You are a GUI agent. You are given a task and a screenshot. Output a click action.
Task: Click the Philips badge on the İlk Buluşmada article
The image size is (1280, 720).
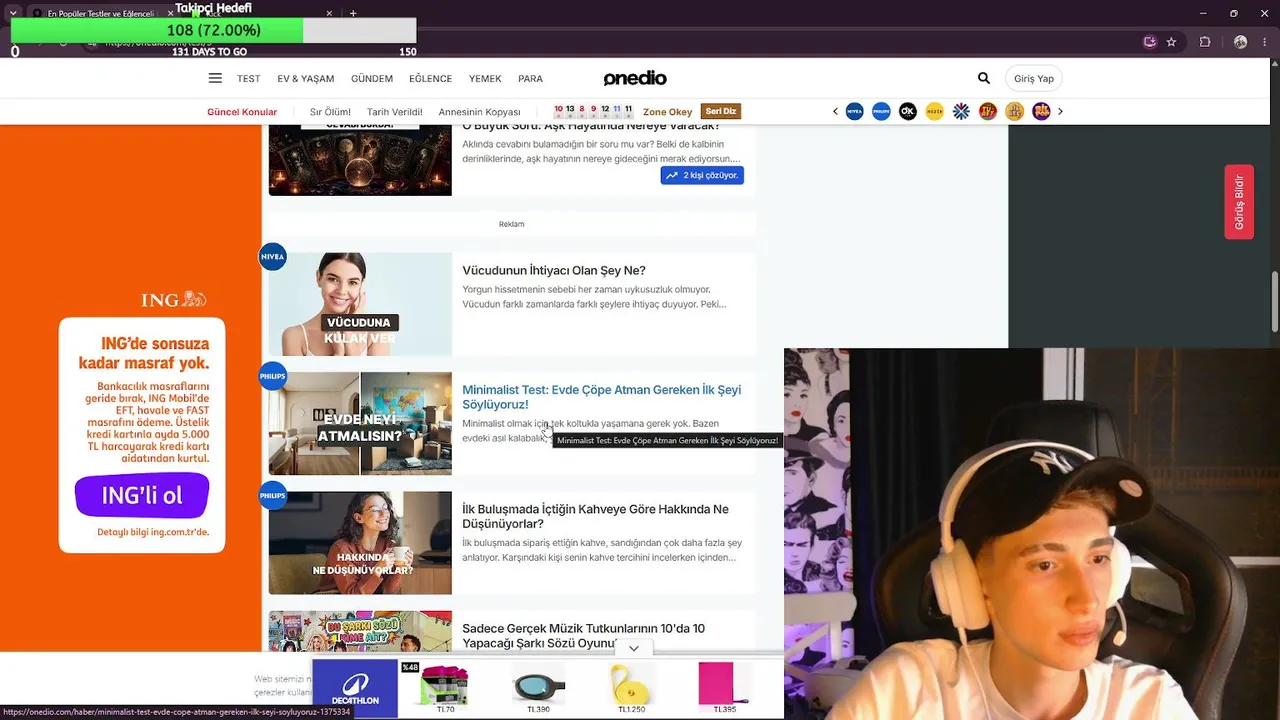point(273,495)
